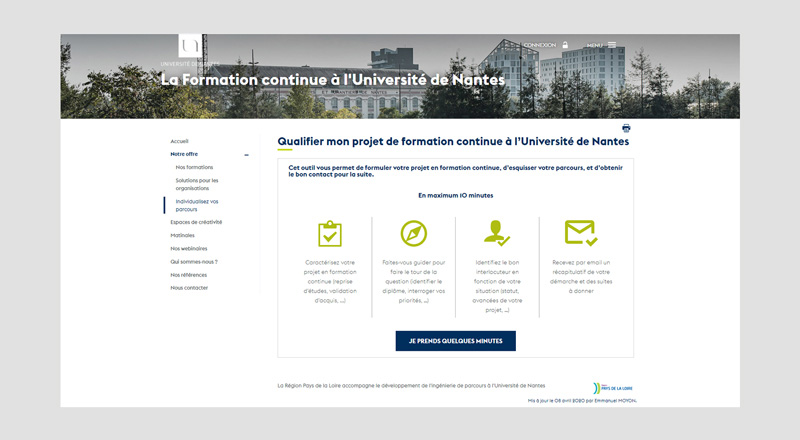Viewport: 800px width, 440px height.
Task: Click text Faites-vous guider pour faire le tour
Action: tap(414, 281)
